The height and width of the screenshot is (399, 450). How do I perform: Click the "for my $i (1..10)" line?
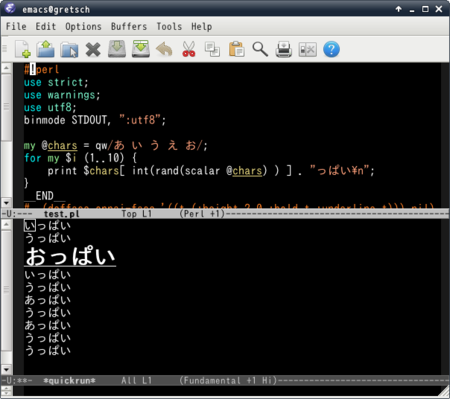pyautogui.click(x=80, y=158)
